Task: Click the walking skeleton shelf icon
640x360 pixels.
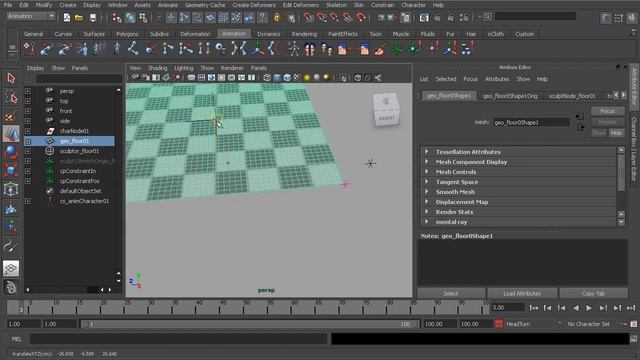Action: [x=293, y=49]
